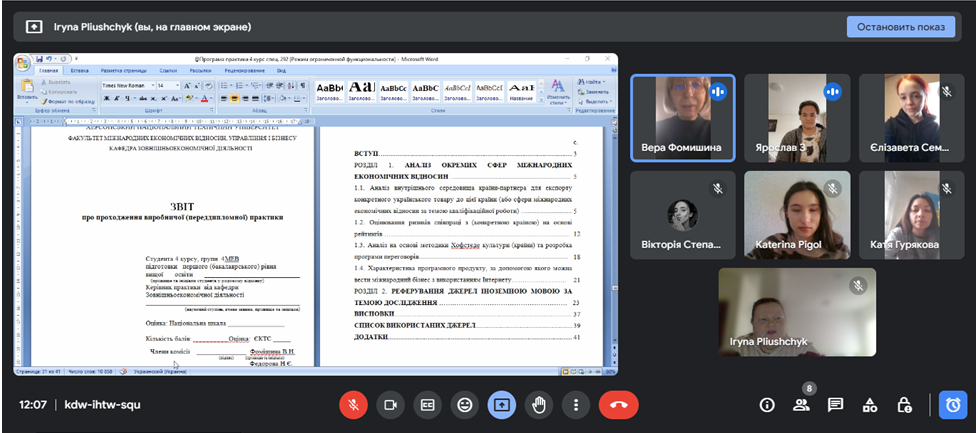Image resolution: width=978 pixels, height=433 pixels.
Task: Click the paragraph shading bucket icon
Action: (x=284, y=99)
